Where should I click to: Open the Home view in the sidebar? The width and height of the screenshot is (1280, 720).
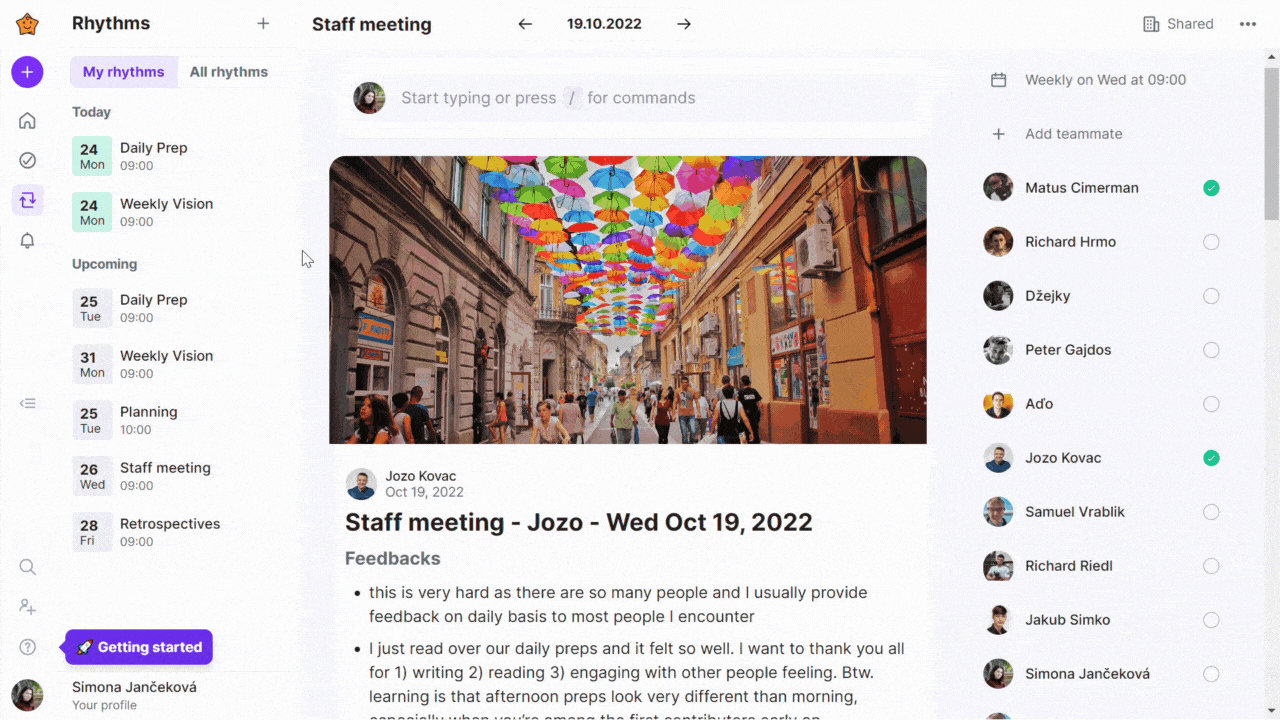pos(27,119)
